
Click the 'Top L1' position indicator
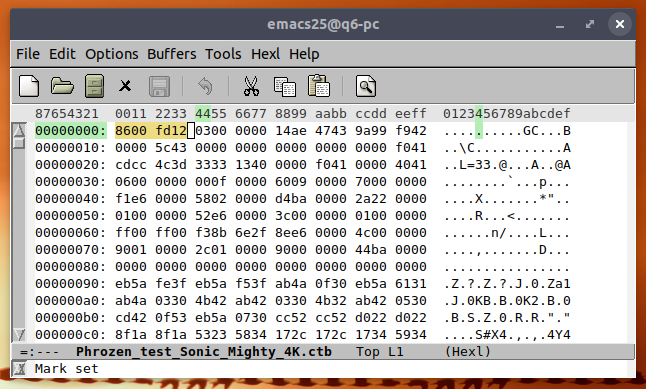(x=379, y=352)
